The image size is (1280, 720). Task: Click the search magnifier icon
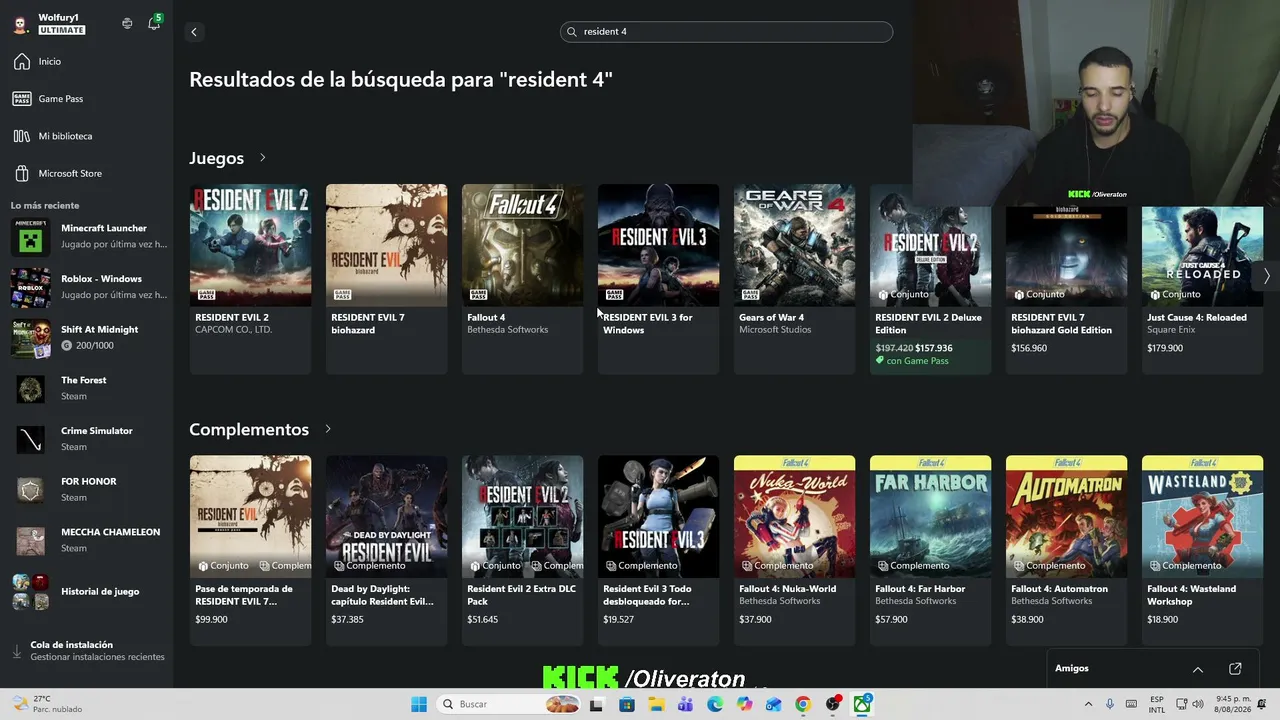(572, 32)
